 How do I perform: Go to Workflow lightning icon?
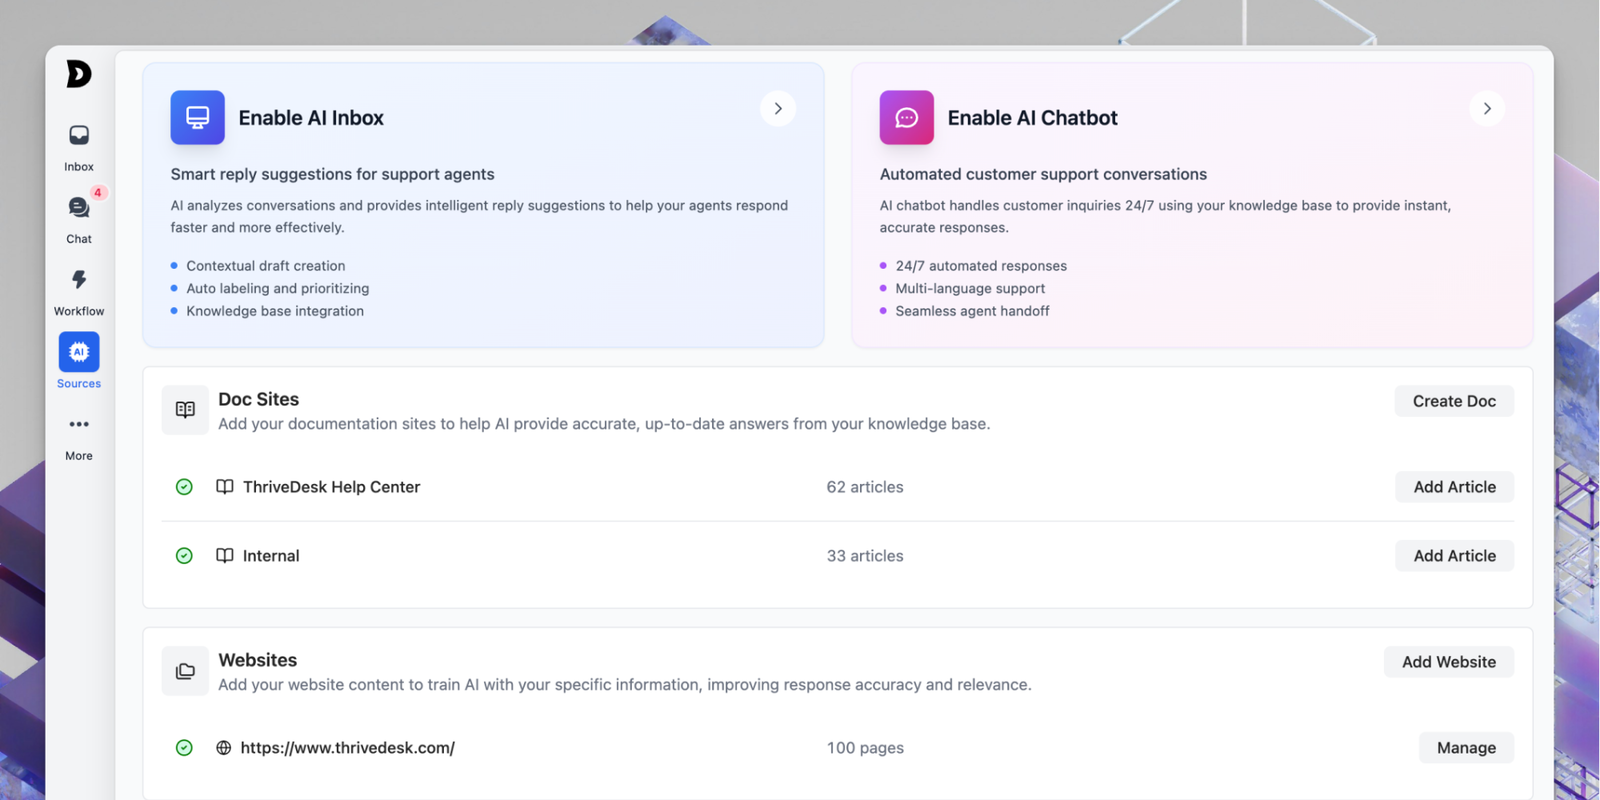click(79, 280)
